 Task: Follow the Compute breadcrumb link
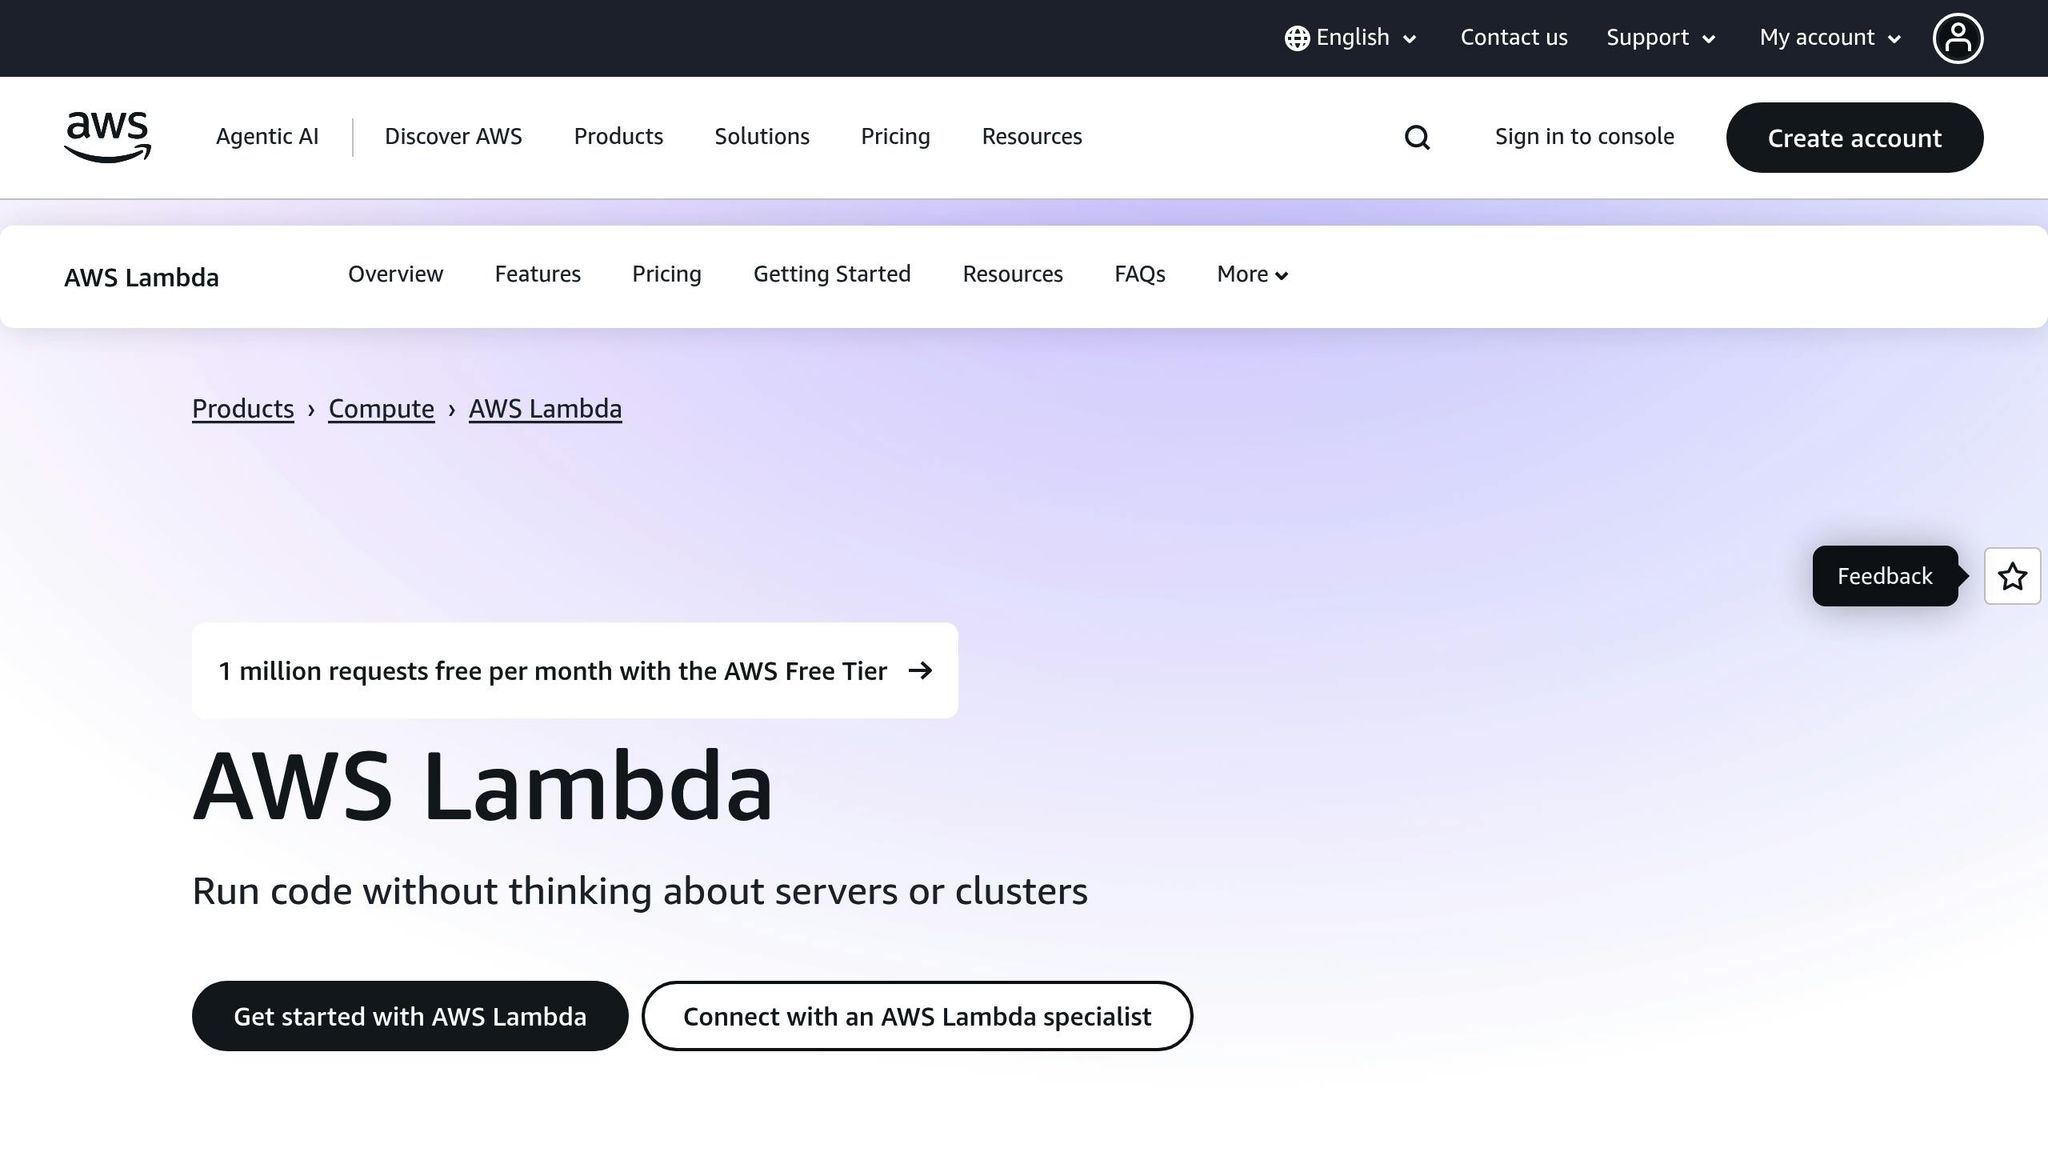[x=381, y=409]
